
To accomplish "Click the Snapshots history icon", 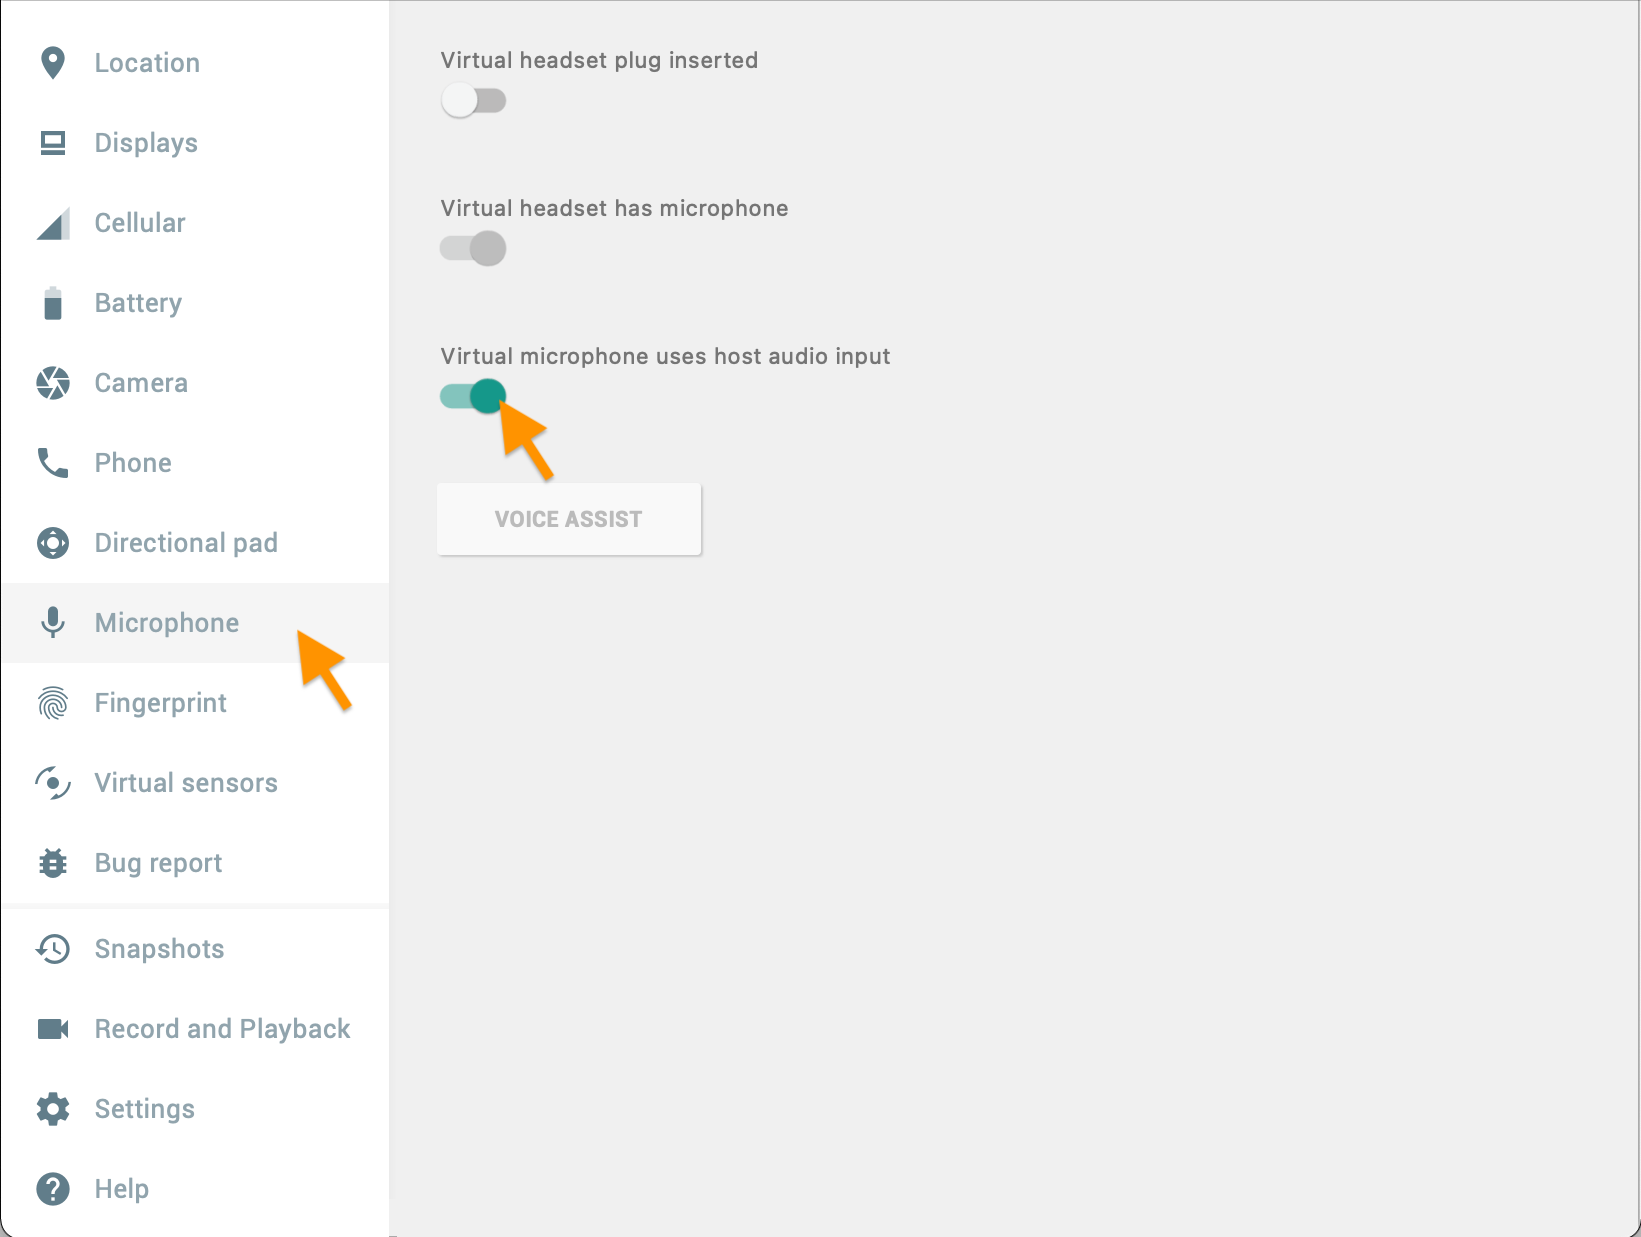I will (53, 949).
